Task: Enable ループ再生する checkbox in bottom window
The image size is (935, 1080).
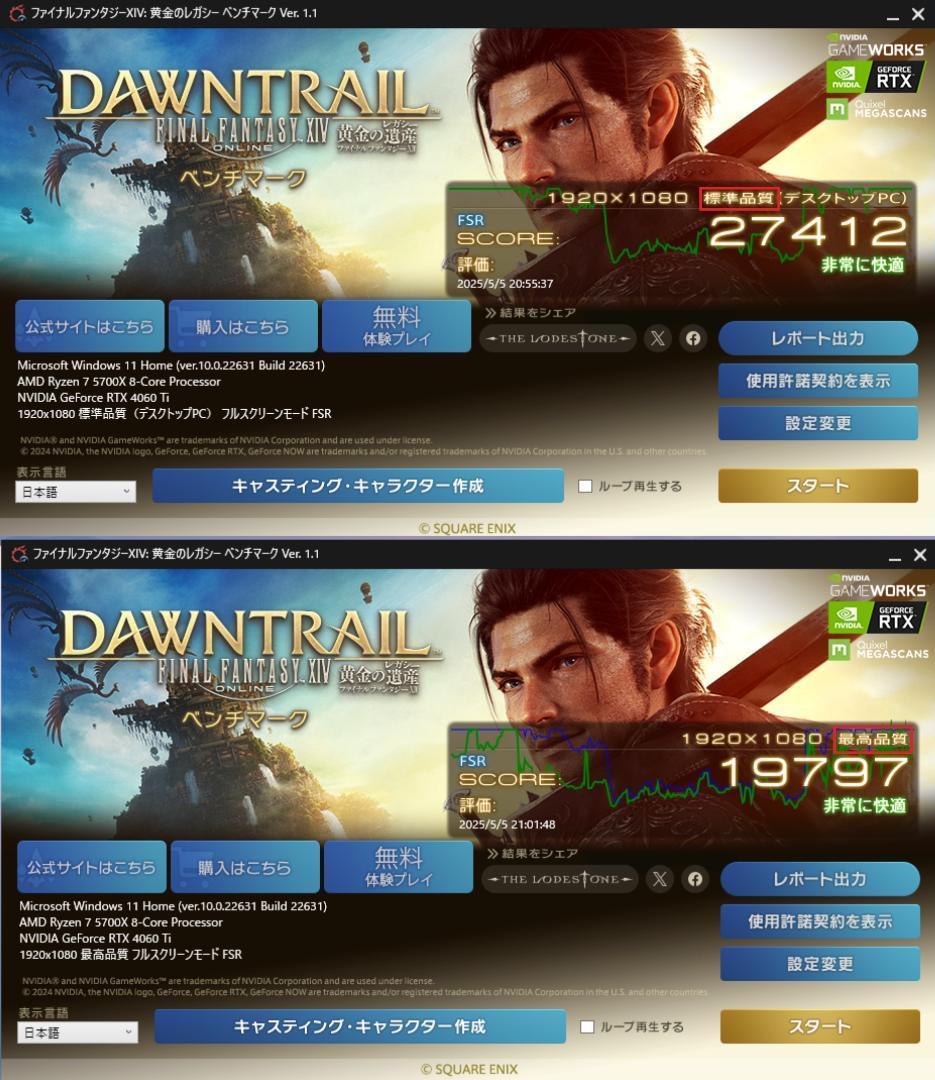Action: pos(588,1027)
